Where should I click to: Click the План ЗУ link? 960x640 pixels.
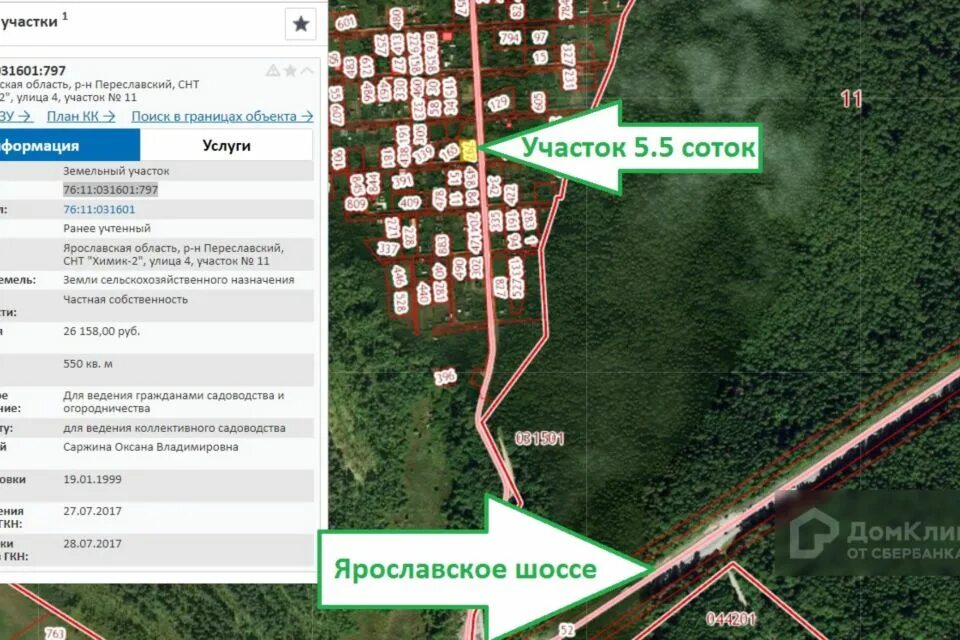coord(10,116)
